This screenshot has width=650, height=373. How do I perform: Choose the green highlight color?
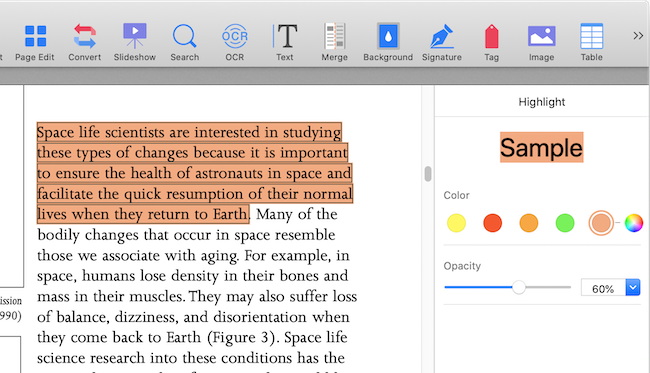pos(565,223)
